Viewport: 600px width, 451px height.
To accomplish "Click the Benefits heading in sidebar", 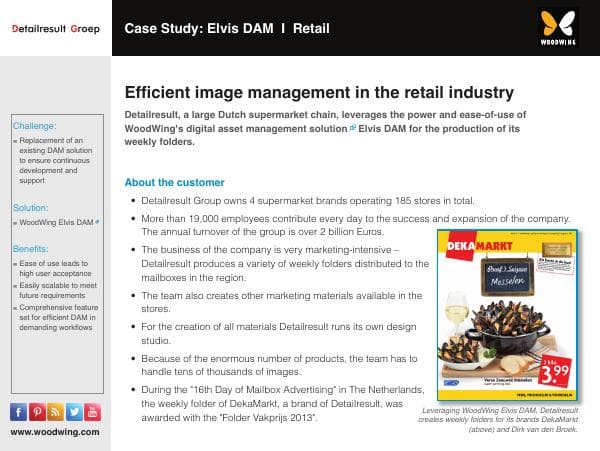I will (x=31, y=247).
